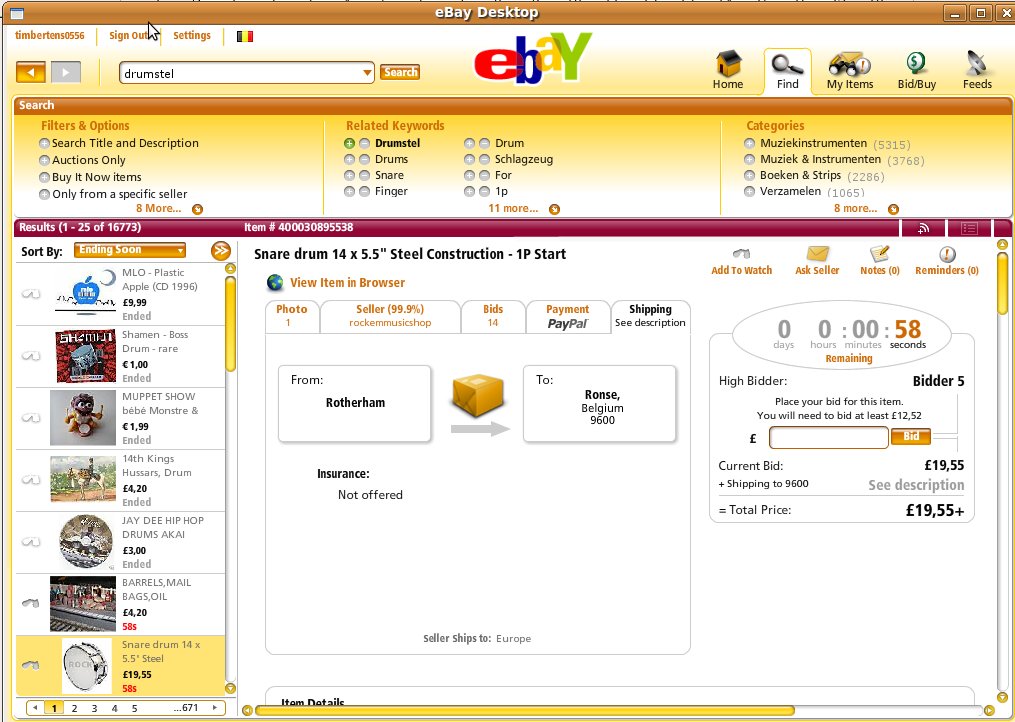
Task: Exclude the Drums keyword with minus
Action: point(364,159)
